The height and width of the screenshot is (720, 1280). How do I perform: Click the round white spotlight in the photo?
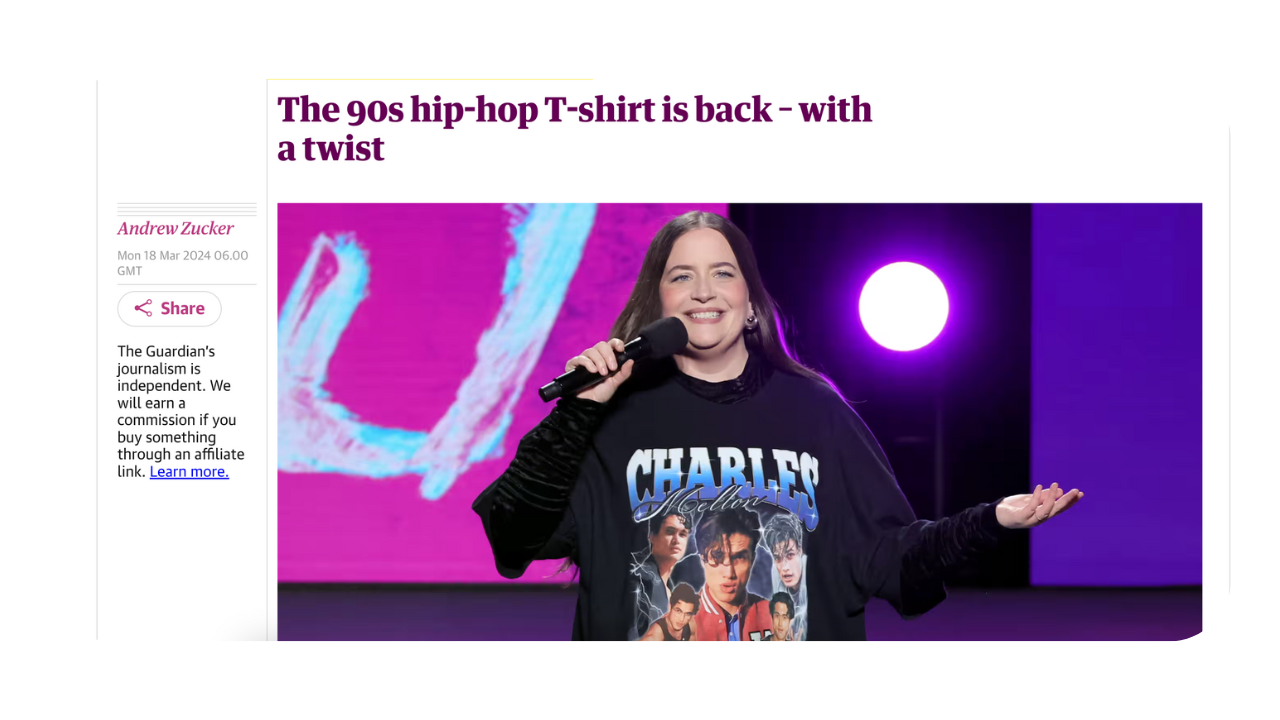[904, 306]
